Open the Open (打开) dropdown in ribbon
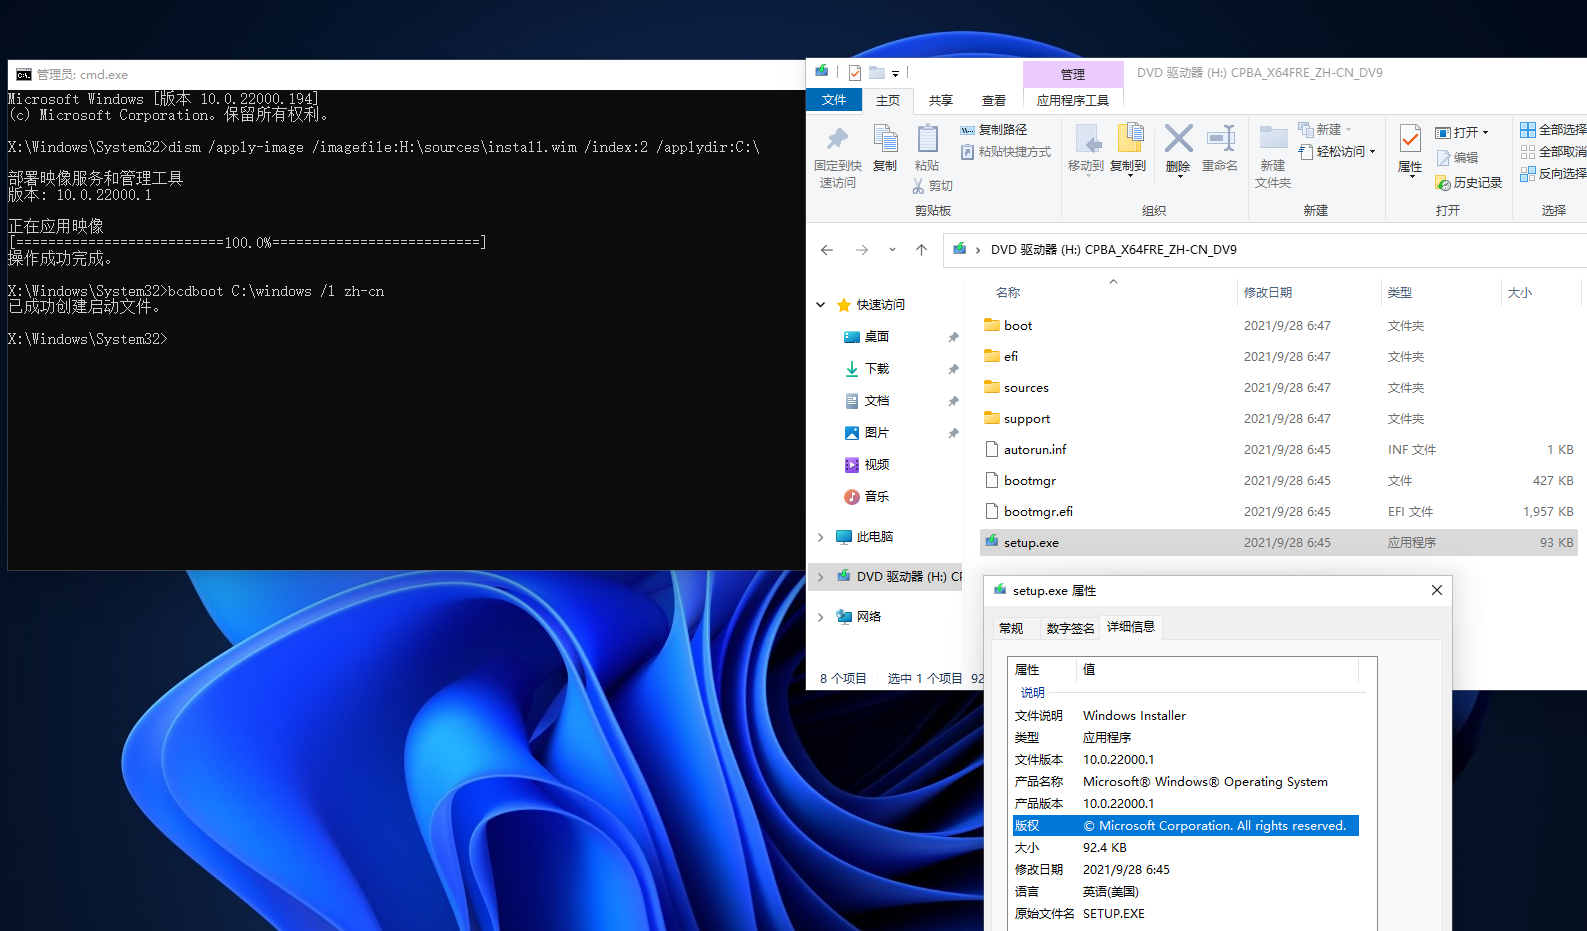The width and height of the screenshot is (1587, 931). (x=1462, y=132)
